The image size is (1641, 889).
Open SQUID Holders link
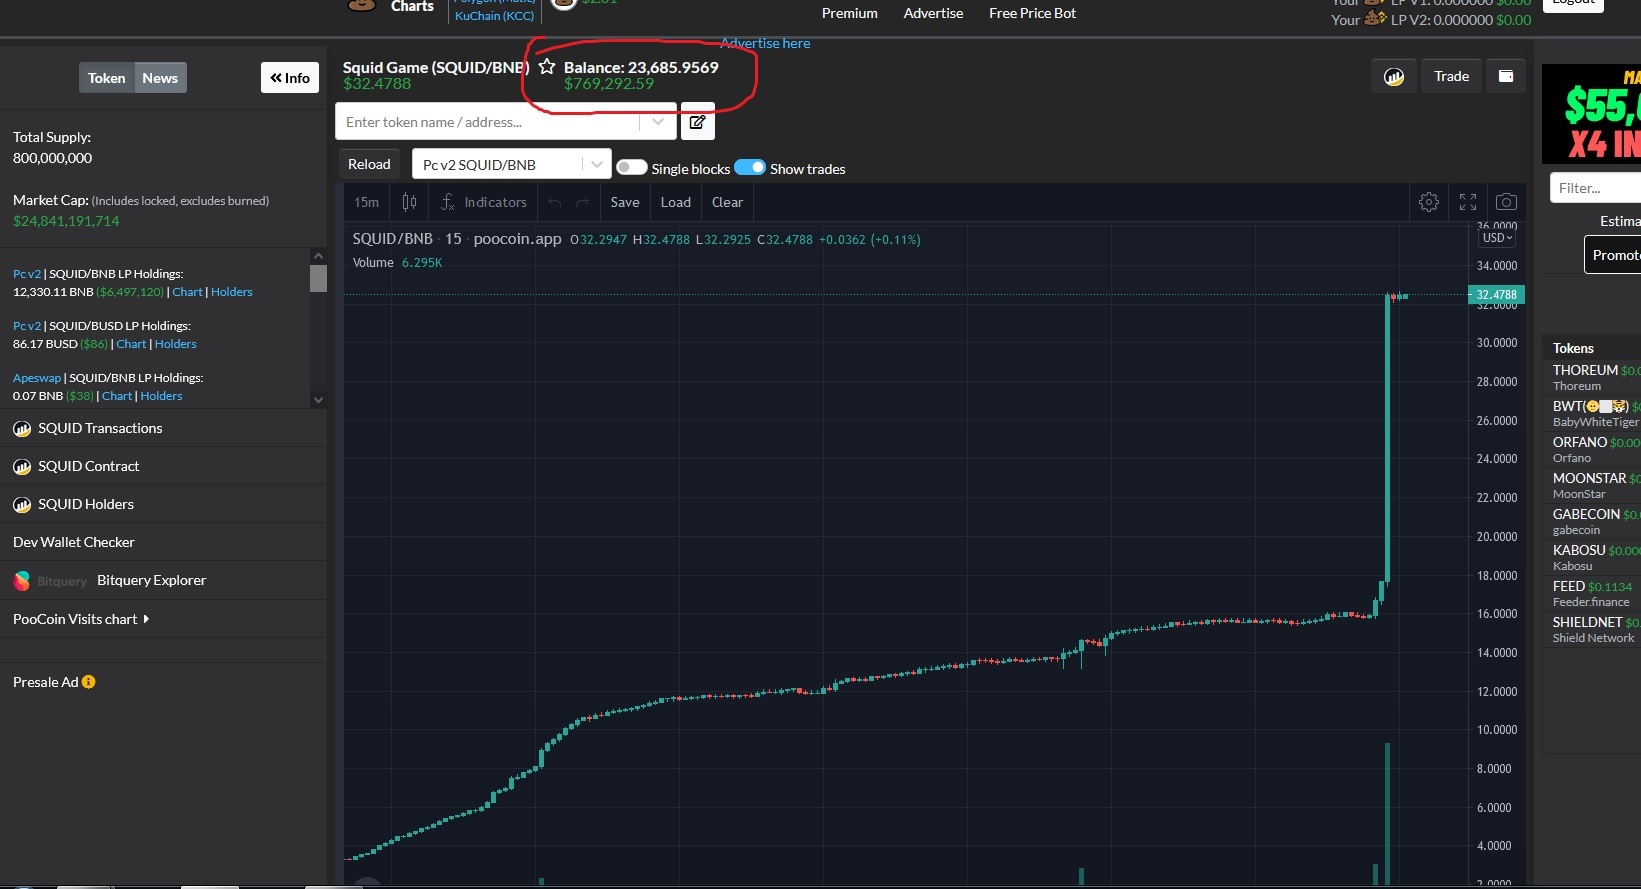pos(86,504)
